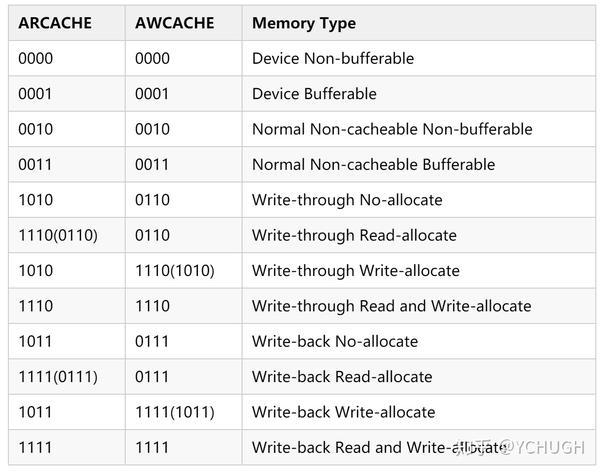Image resolution: width=600 pixels, height=471 pixels.
Task: Click the Write-through Write-allocate cell
Action: coord(356,271)
